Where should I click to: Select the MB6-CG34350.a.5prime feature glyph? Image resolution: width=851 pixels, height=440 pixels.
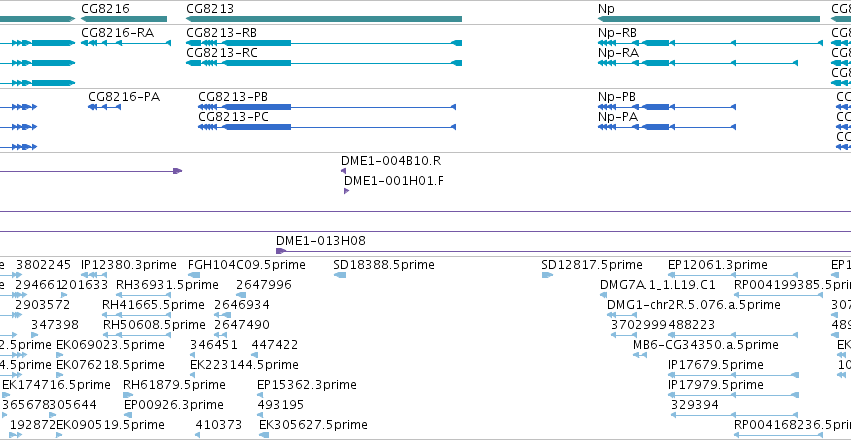tap(640, 355)
